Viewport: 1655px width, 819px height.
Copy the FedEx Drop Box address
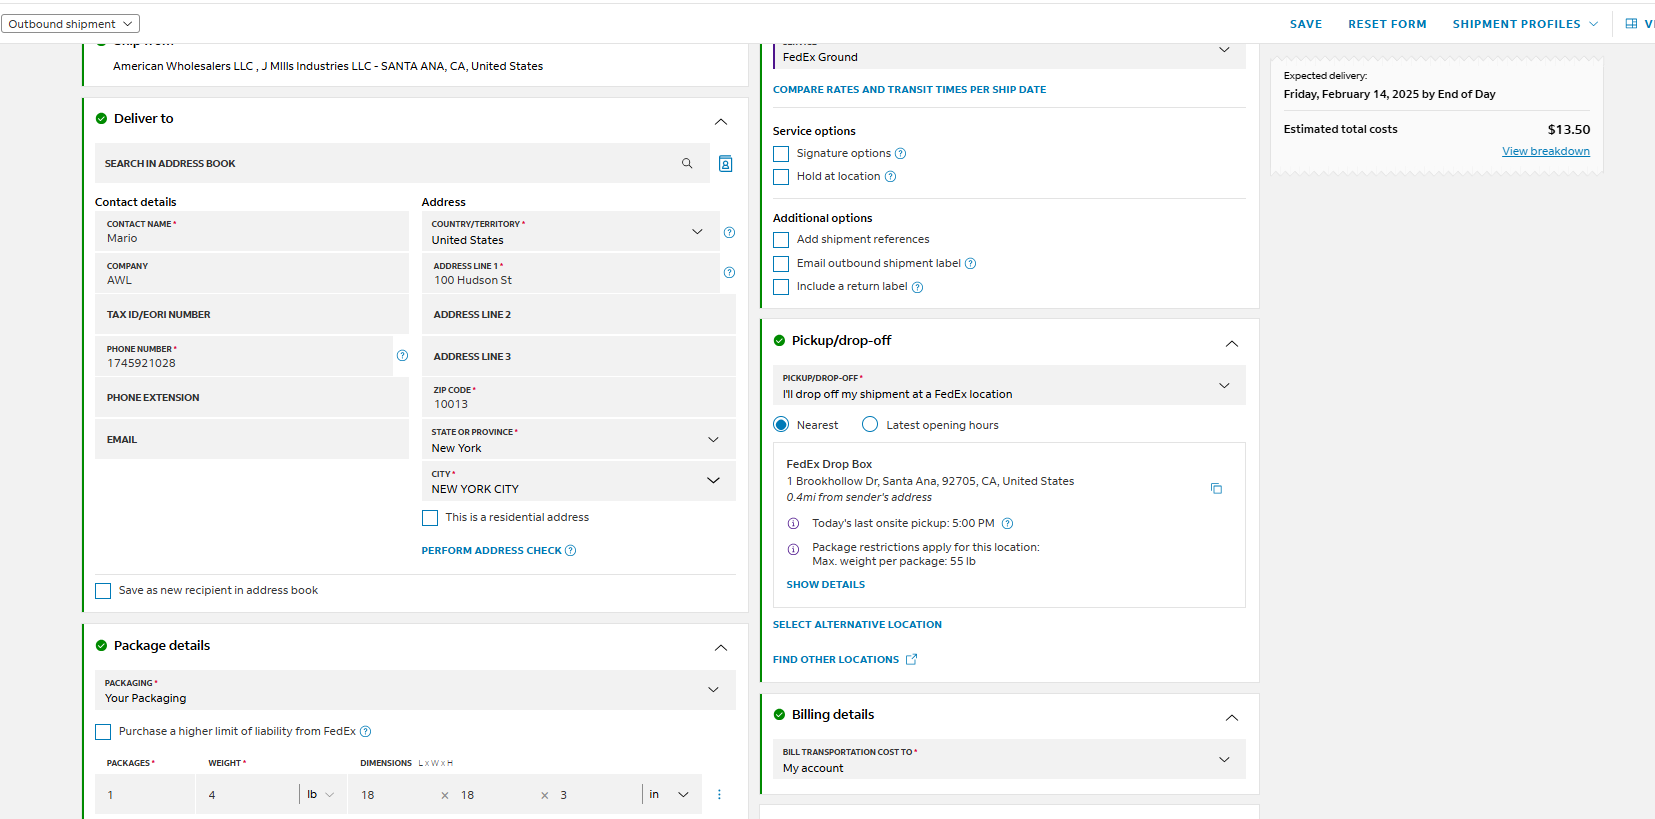[x=1216, y=488]
